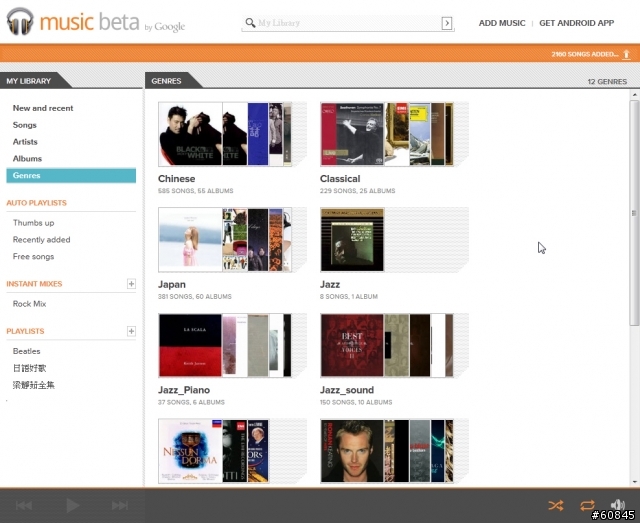Click the 12 GENRES count label

(607, 82)
